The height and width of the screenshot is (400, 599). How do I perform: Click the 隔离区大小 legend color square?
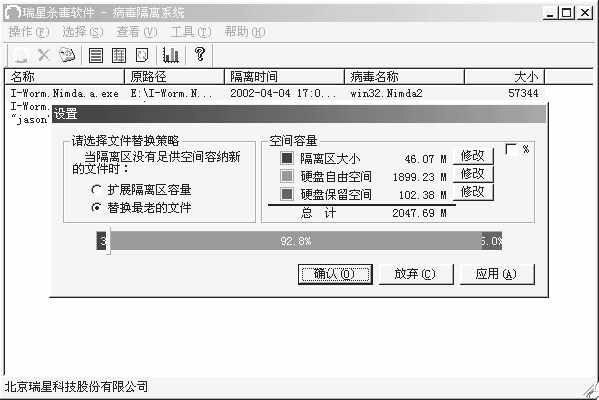pos(287,158)
